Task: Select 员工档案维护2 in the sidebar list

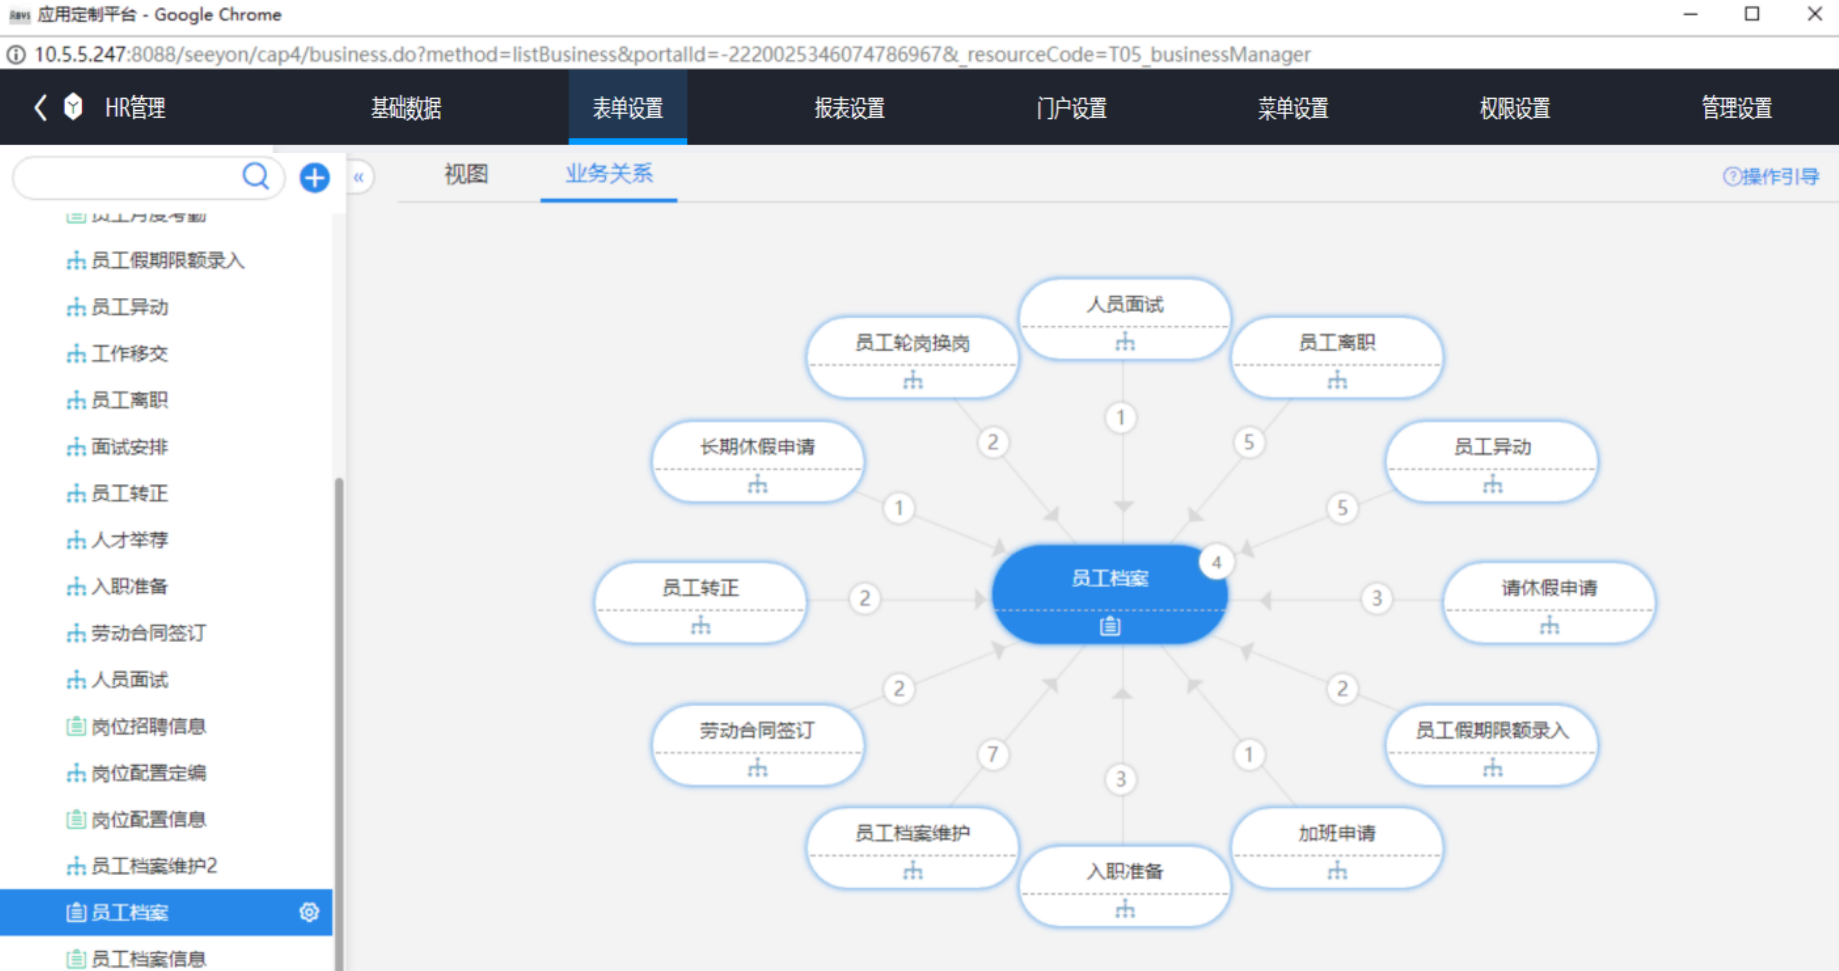Action: point(155,866)
